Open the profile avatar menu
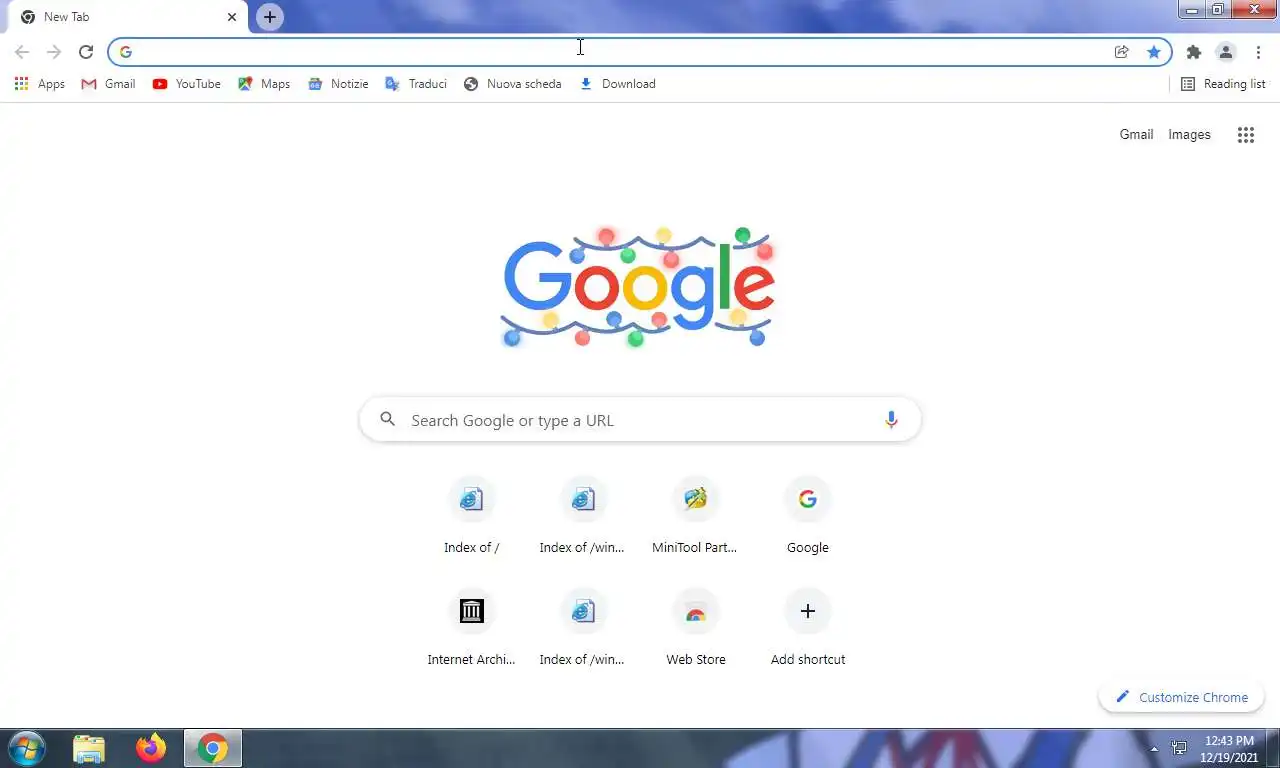This screenshot has height=768, width=1280. [1226, 52]
